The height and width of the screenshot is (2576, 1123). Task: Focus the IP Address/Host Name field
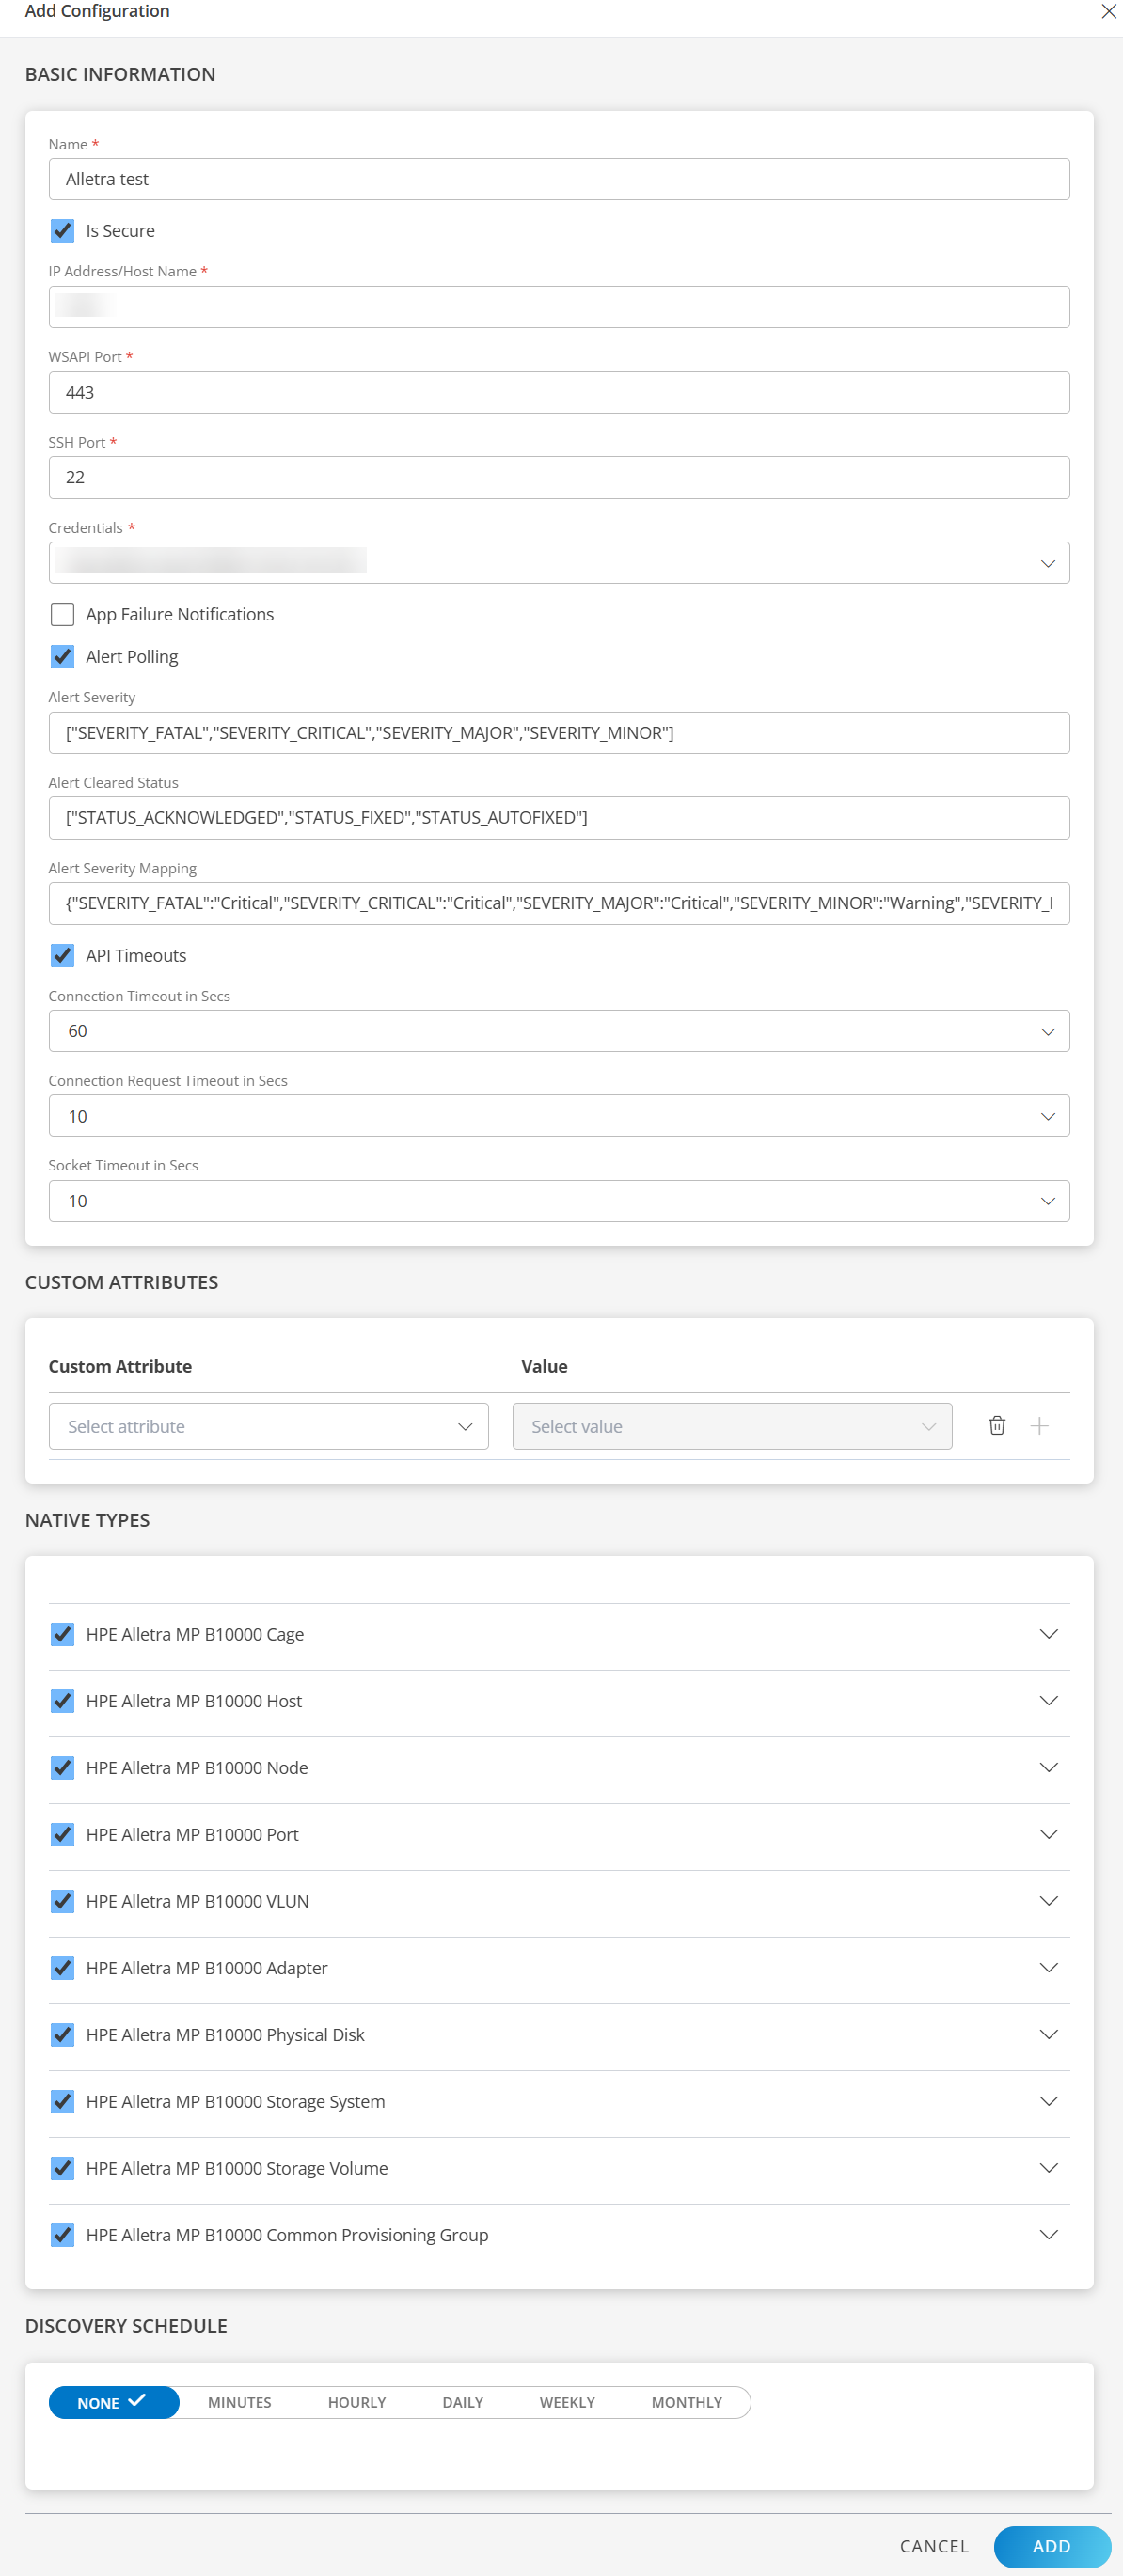pyautogui.click(x=559, y=307)
